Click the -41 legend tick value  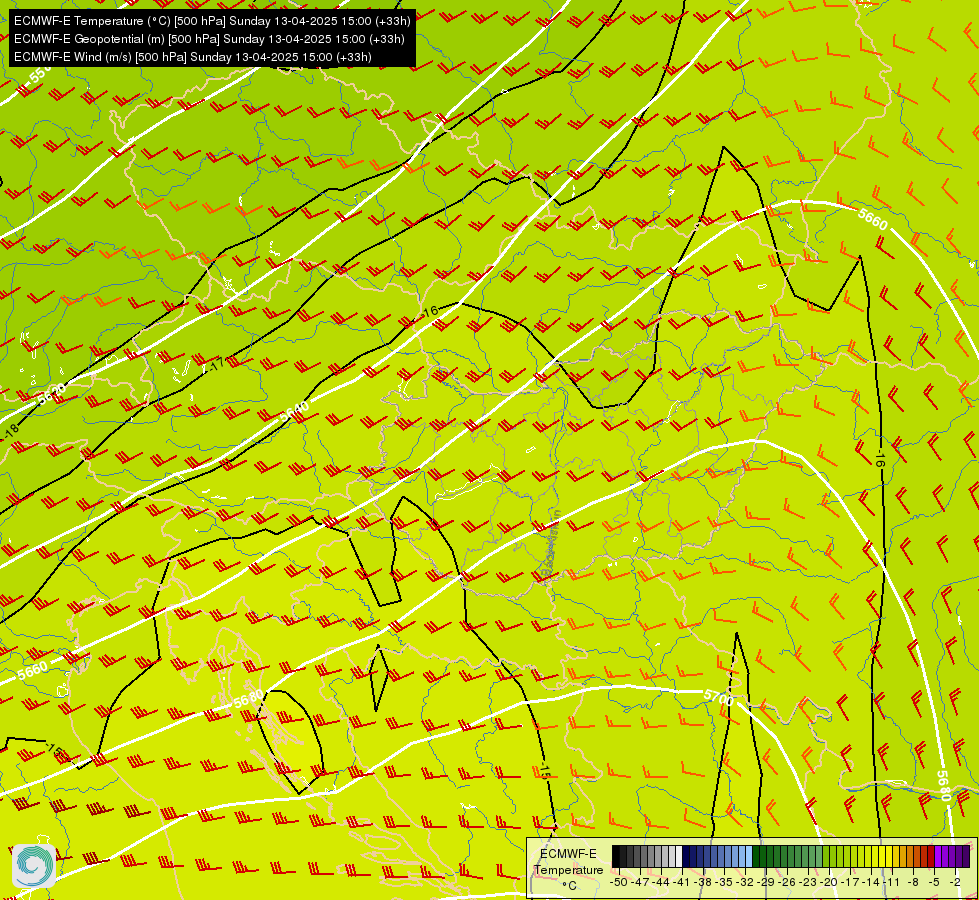pyautogui.click(x=683, y=882)
